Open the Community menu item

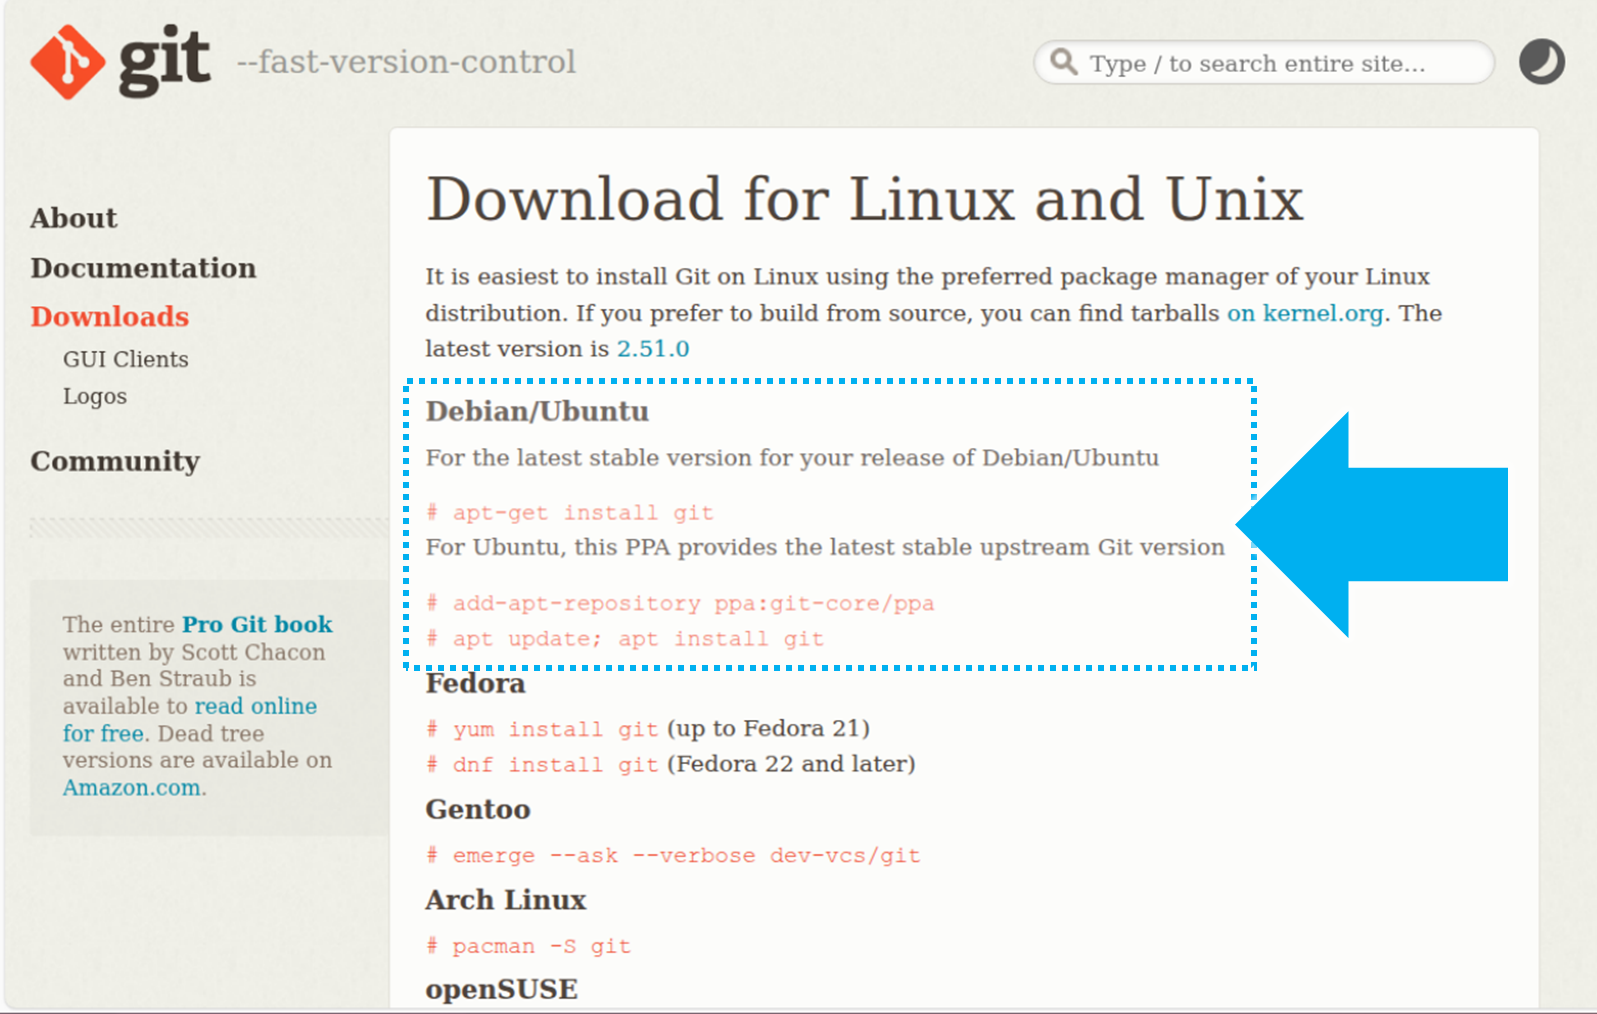click(115, 461)
